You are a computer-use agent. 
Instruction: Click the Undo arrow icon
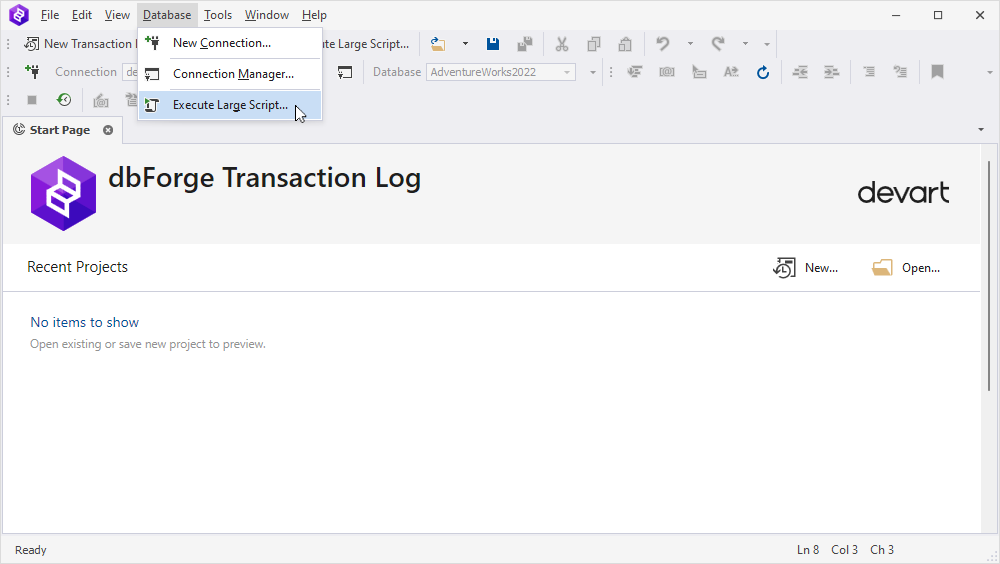(663, 44)
